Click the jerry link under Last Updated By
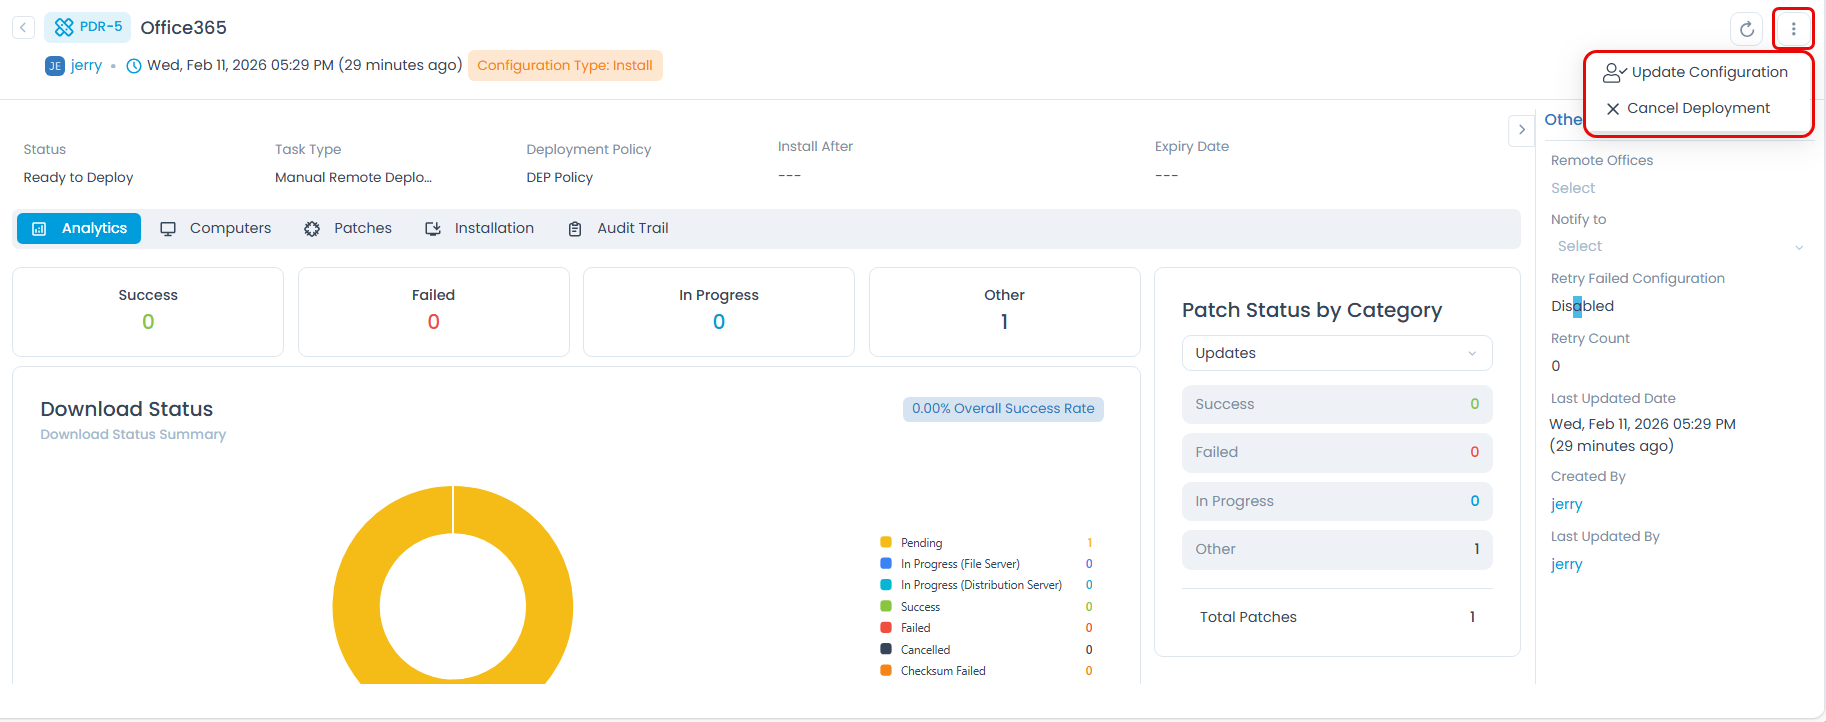Viewport: 1826px width, 722px height. coord(1566,564)
